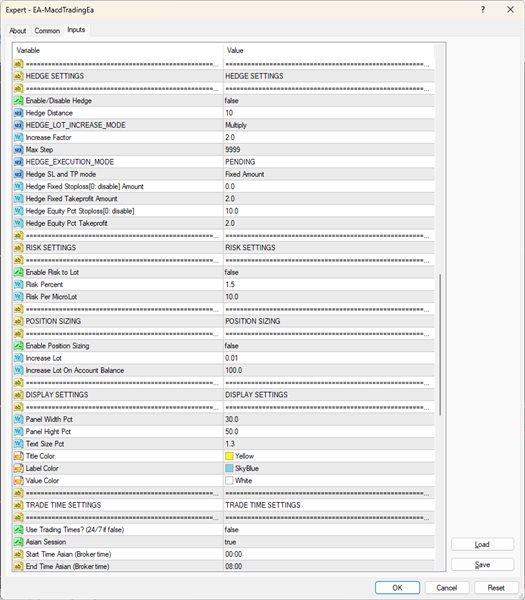Open the Fixed Amount SL and TP mode dropdown

(x=329, y=174)
